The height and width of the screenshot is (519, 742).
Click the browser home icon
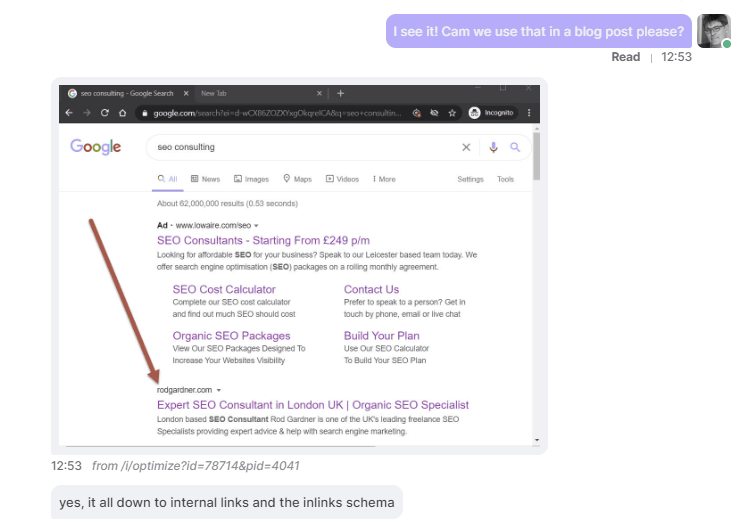(123, 113)
